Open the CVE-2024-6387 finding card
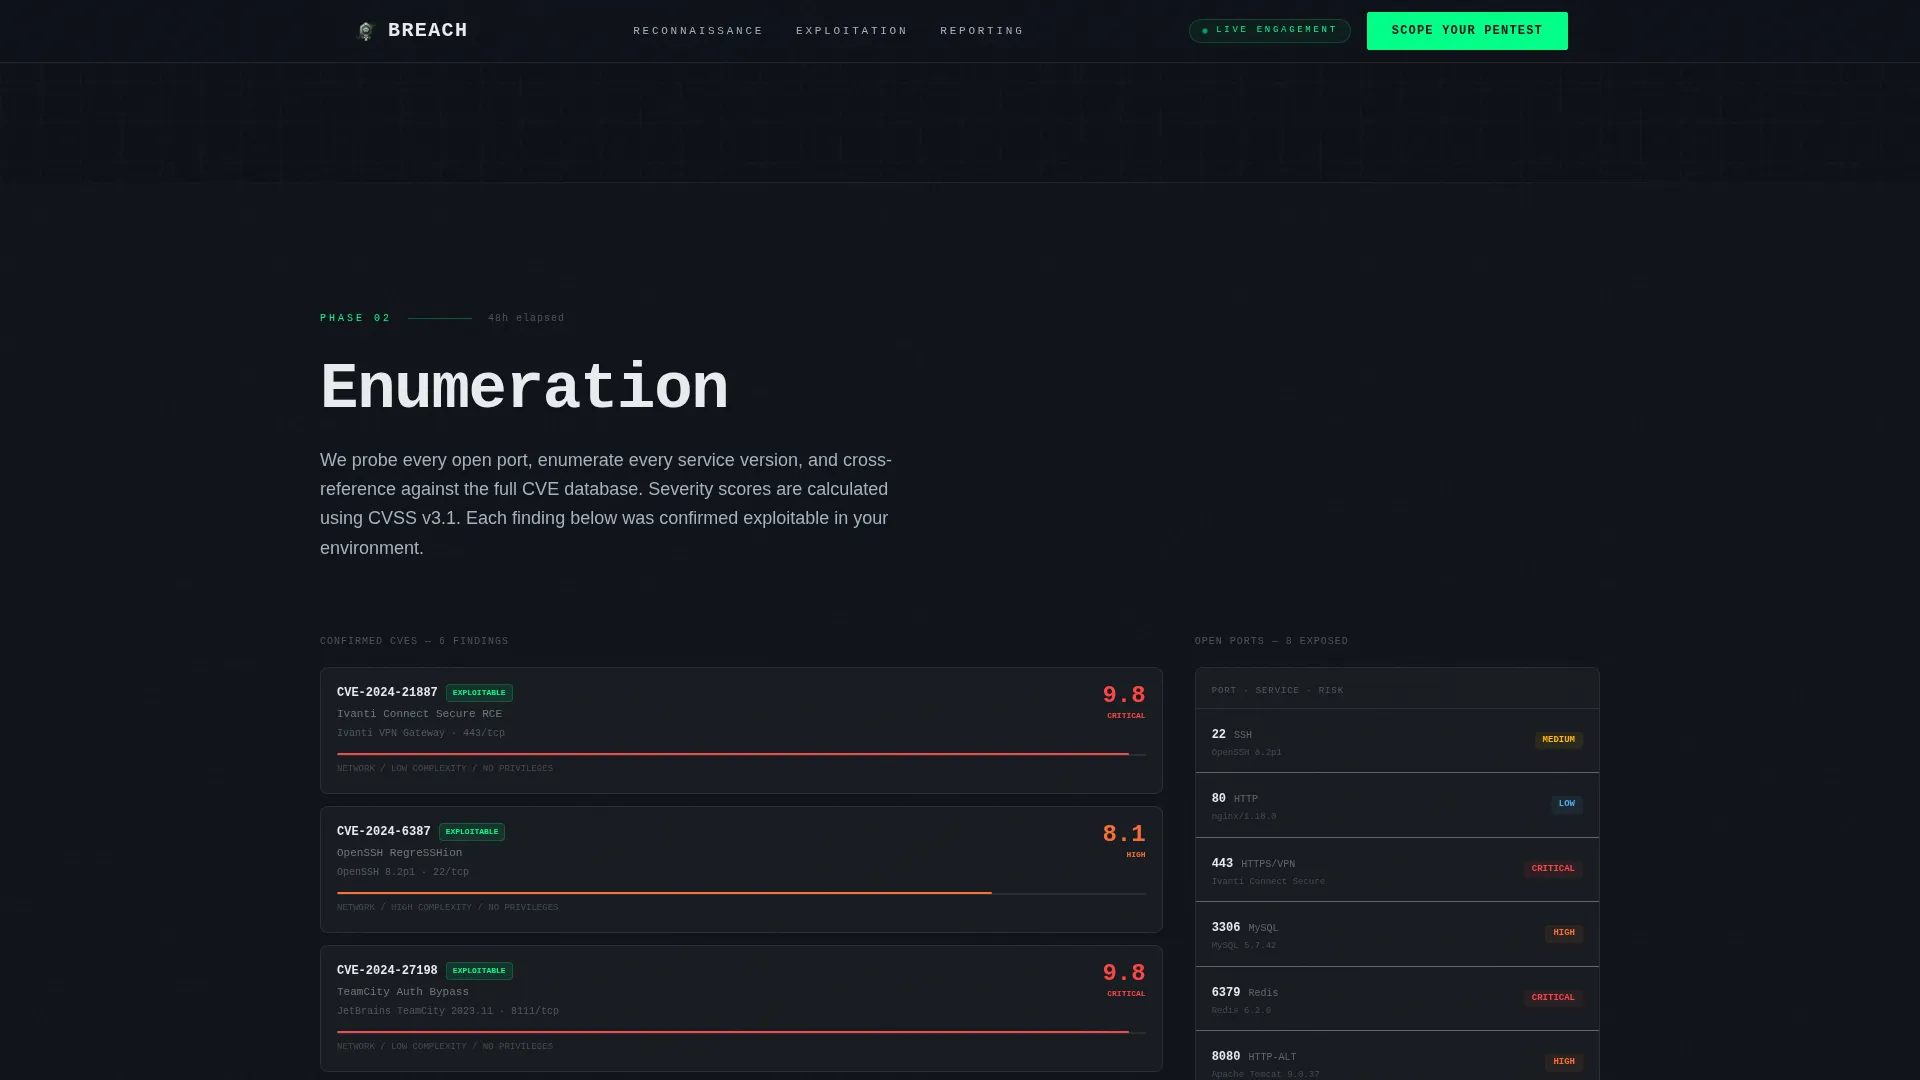This screenshot has height=1080, width=1920. pos(741,869)
